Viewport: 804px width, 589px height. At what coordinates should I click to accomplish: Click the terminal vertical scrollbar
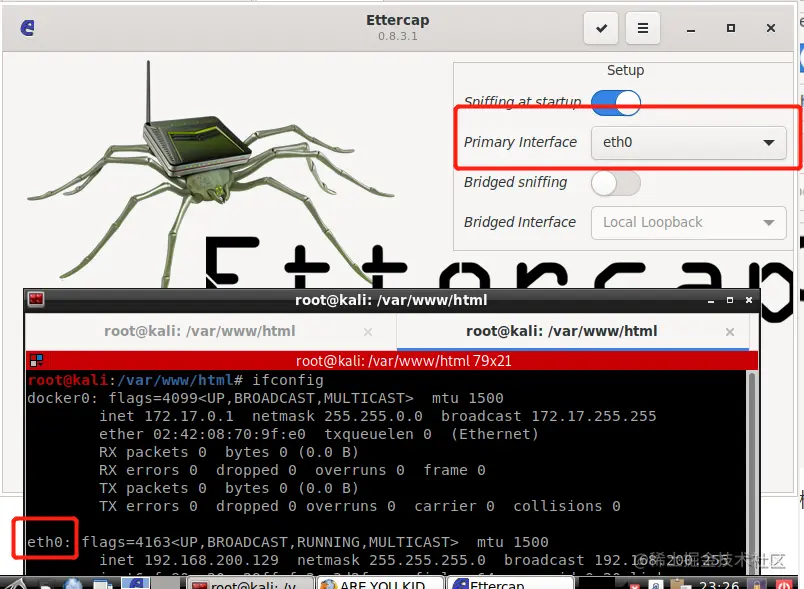[752, 472]
